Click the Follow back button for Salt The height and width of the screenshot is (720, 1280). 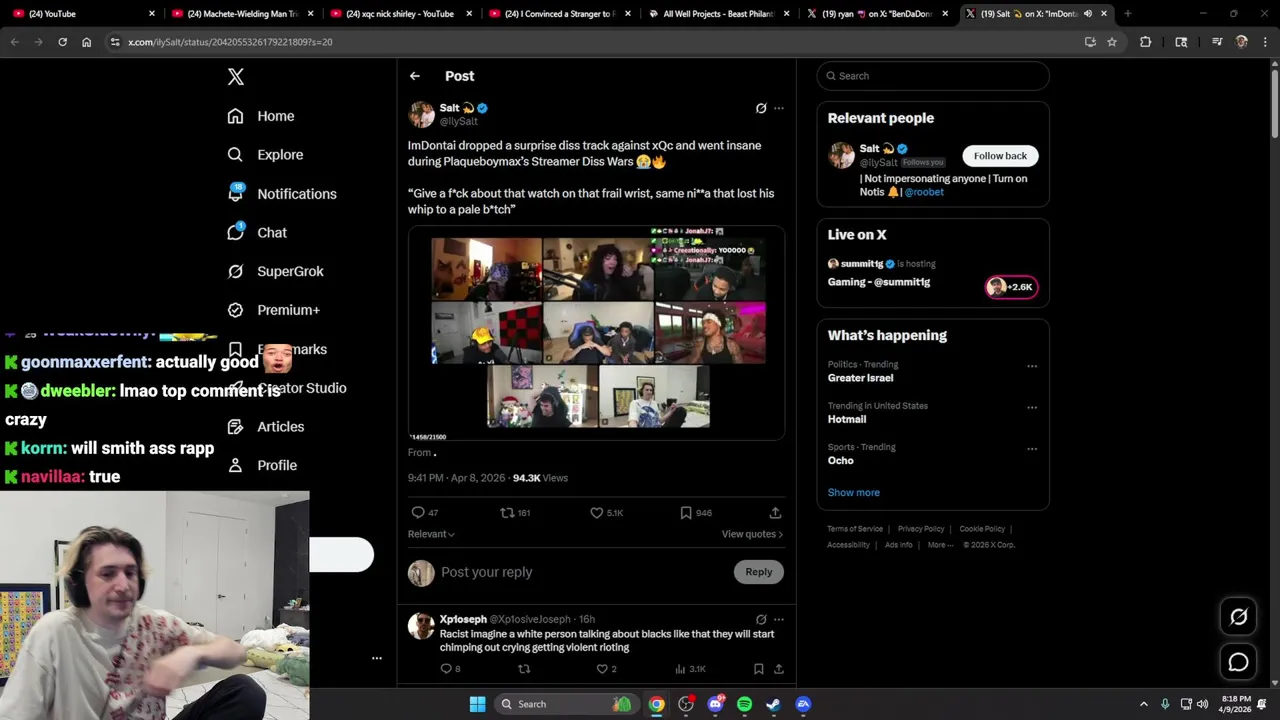(x=1000, y=156)
